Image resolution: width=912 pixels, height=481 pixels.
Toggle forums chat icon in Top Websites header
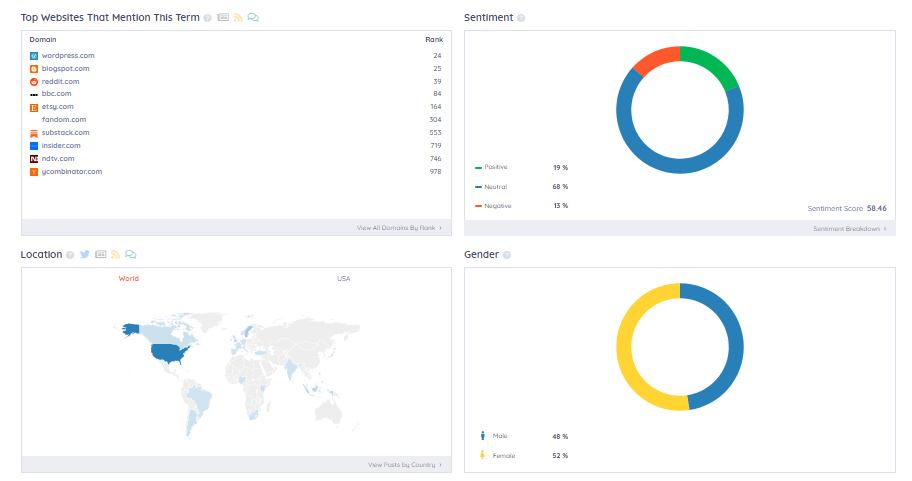[253, 17]
